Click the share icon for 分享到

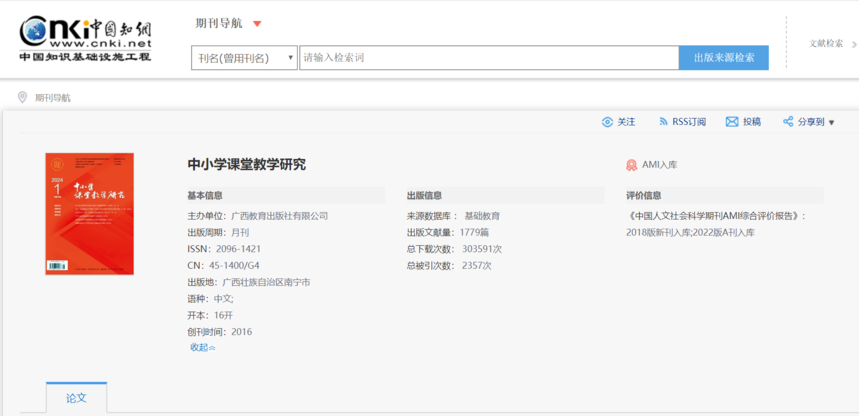[x=788, y=122]
